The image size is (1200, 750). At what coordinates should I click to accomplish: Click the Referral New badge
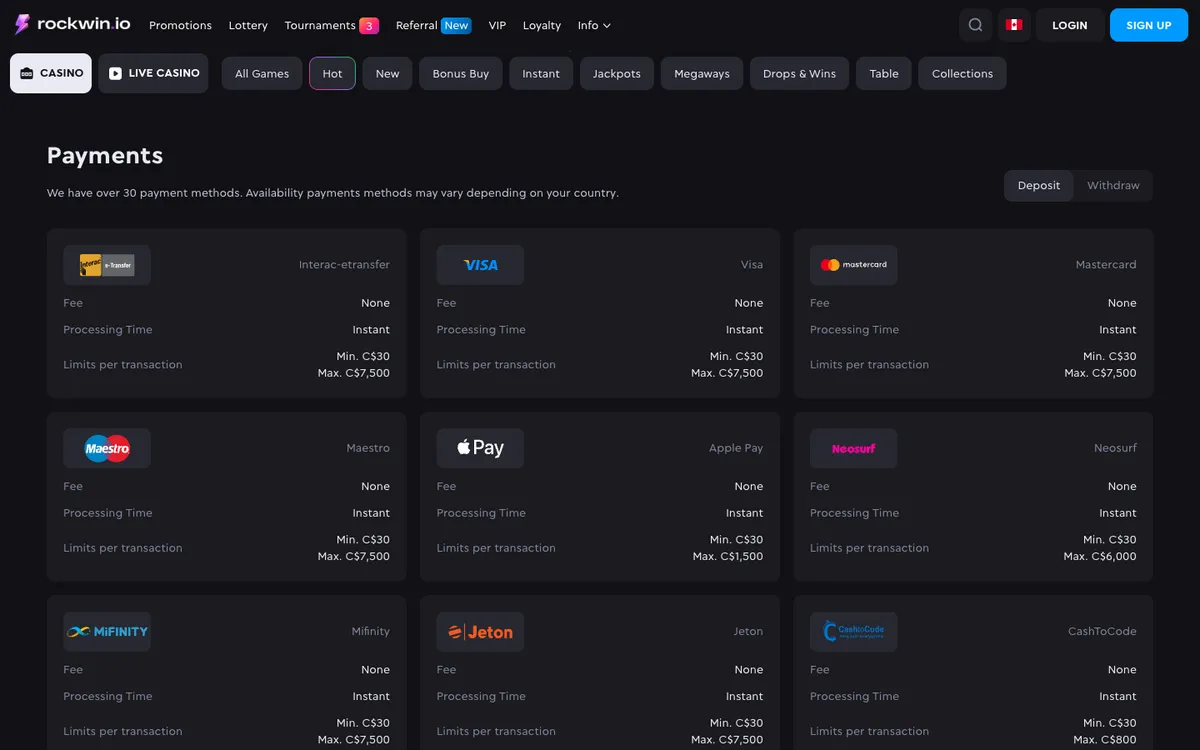[x=456, y=25]
